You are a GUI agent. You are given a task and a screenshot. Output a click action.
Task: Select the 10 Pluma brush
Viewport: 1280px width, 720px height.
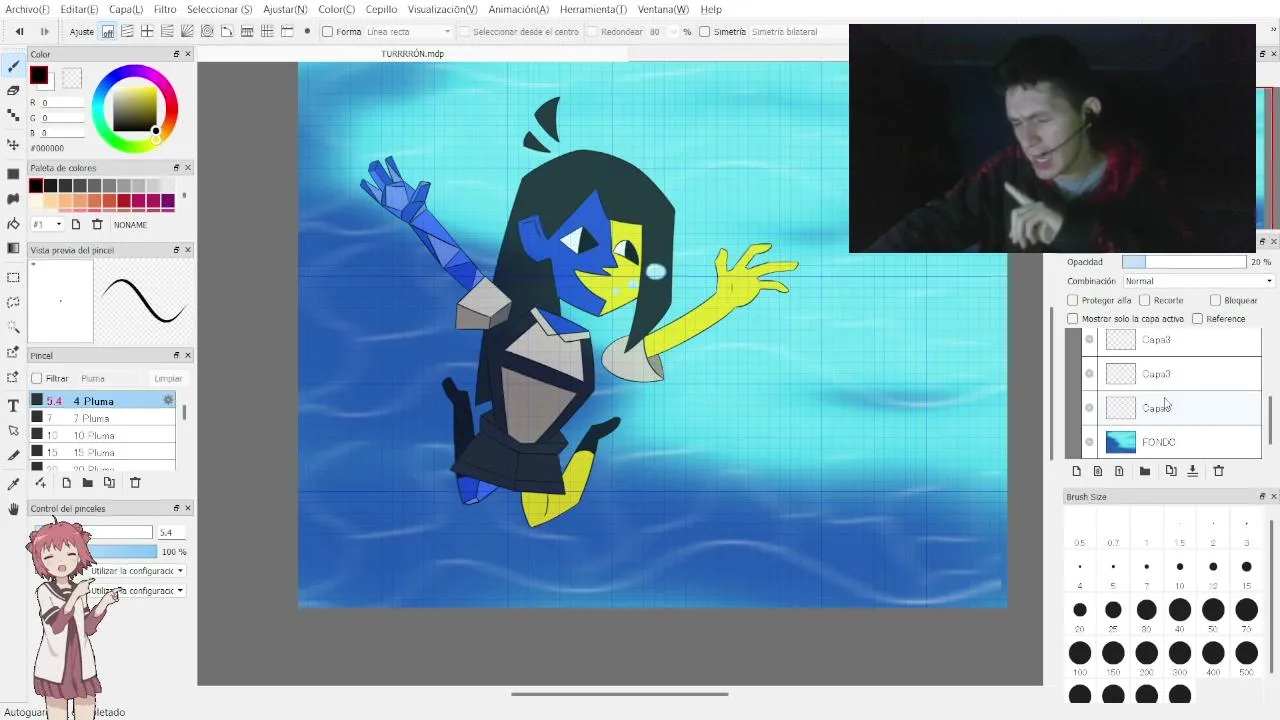click(102, 435)
